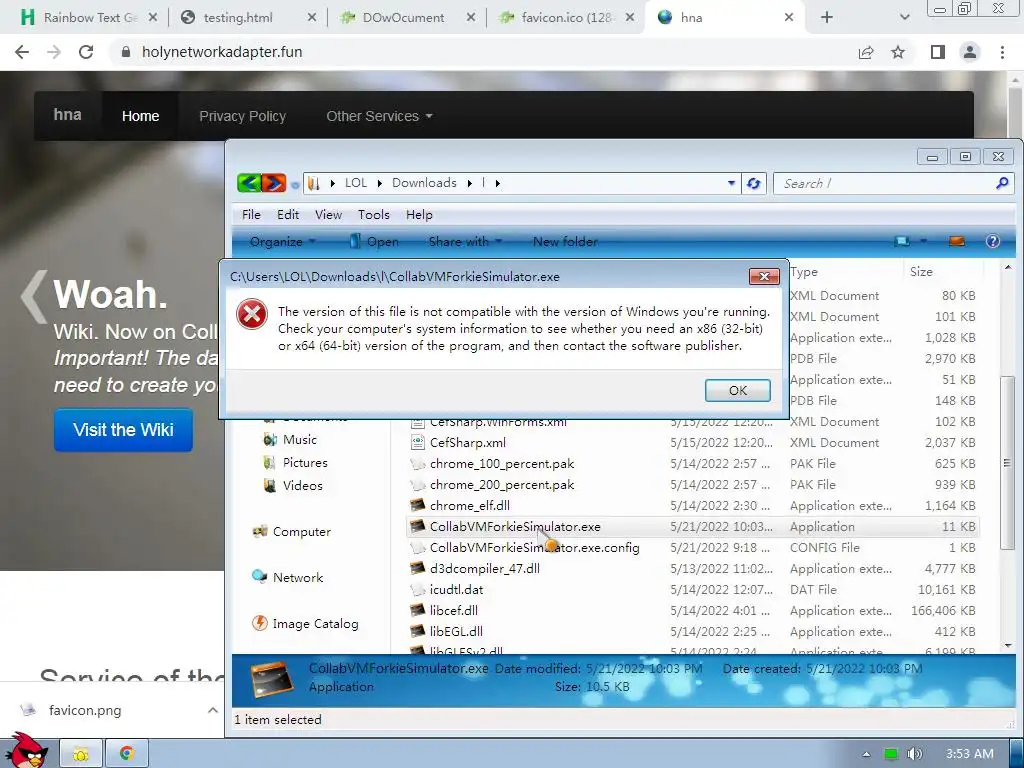The width and height of the screenshot is (1024, 768).
Task: Bookmark this page with the star icon
Action: pyautogui.click(x=898, y=52)
